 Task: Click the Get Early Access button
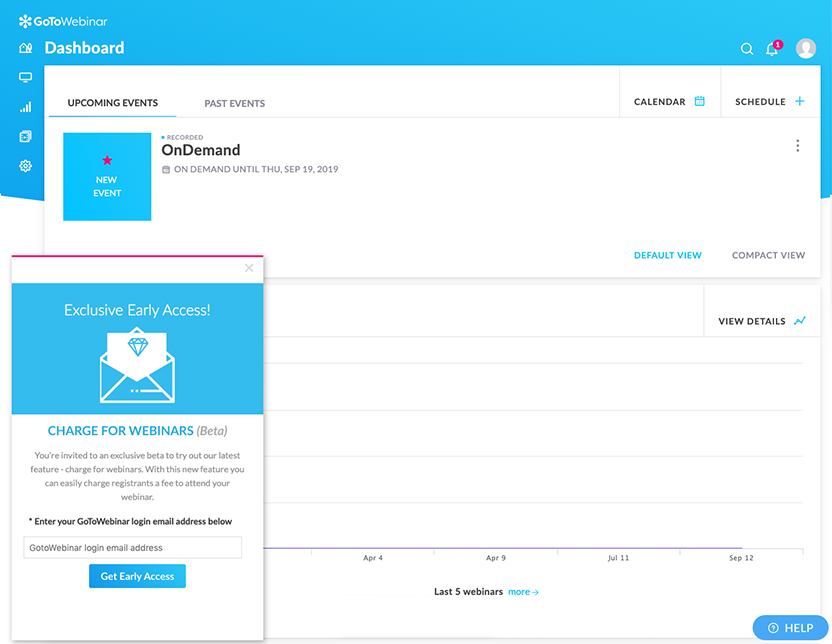(x=137, y=576)
